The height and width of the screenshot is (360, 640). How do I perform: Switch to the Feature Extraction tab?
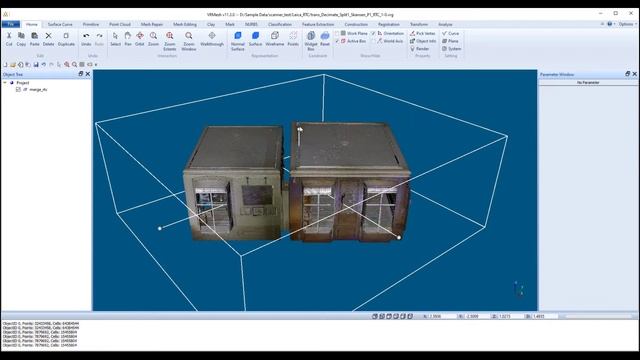(x=318, y=24)
